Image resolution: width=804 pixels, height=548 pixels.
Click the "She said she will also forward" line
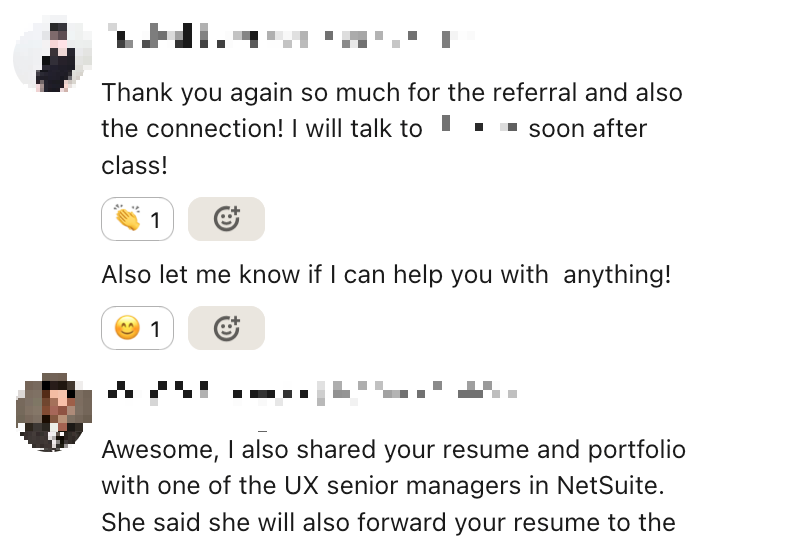[389, 522]
